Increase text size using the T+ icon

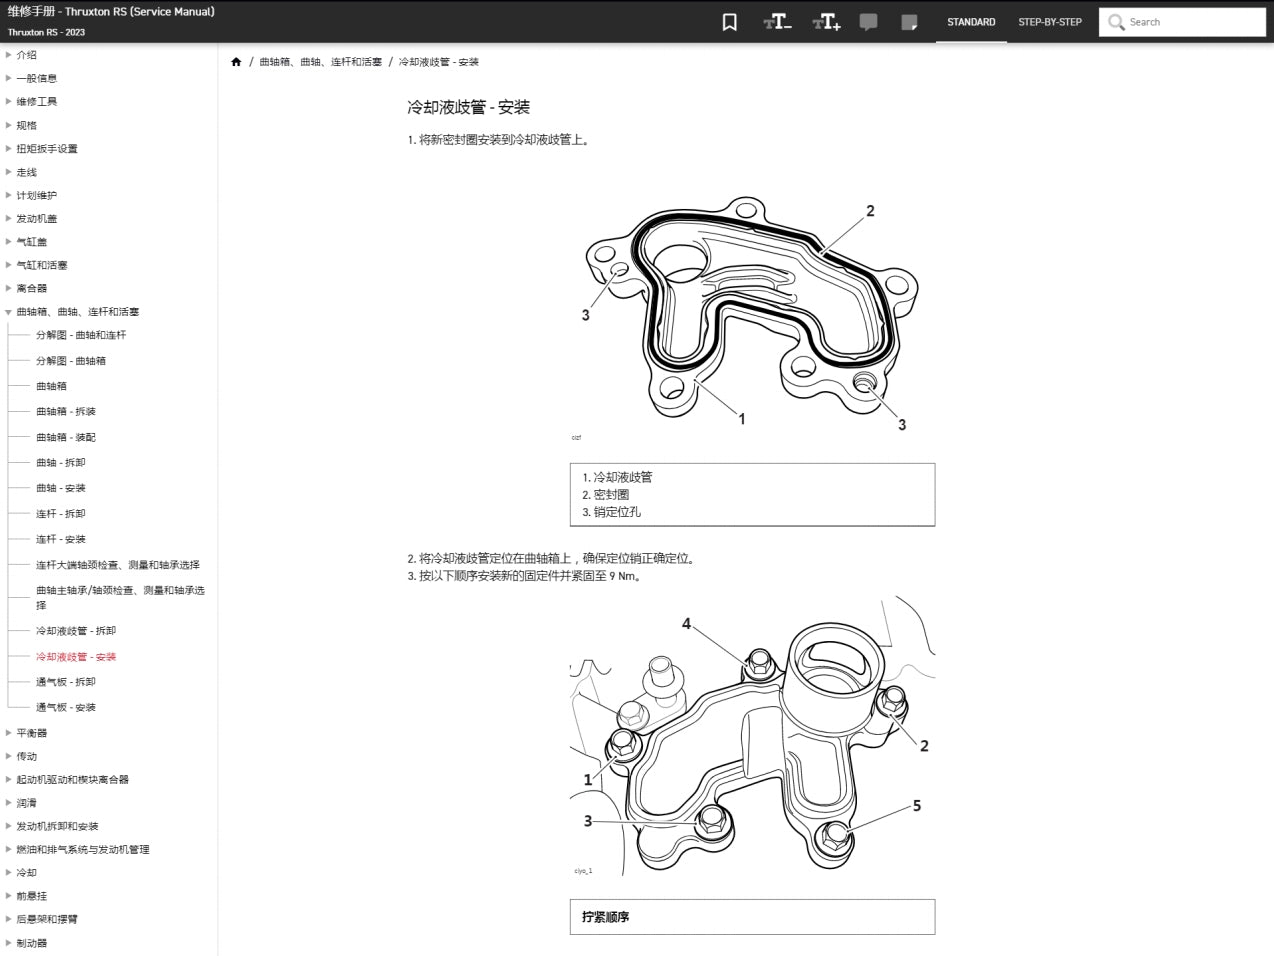click(825, 21)
